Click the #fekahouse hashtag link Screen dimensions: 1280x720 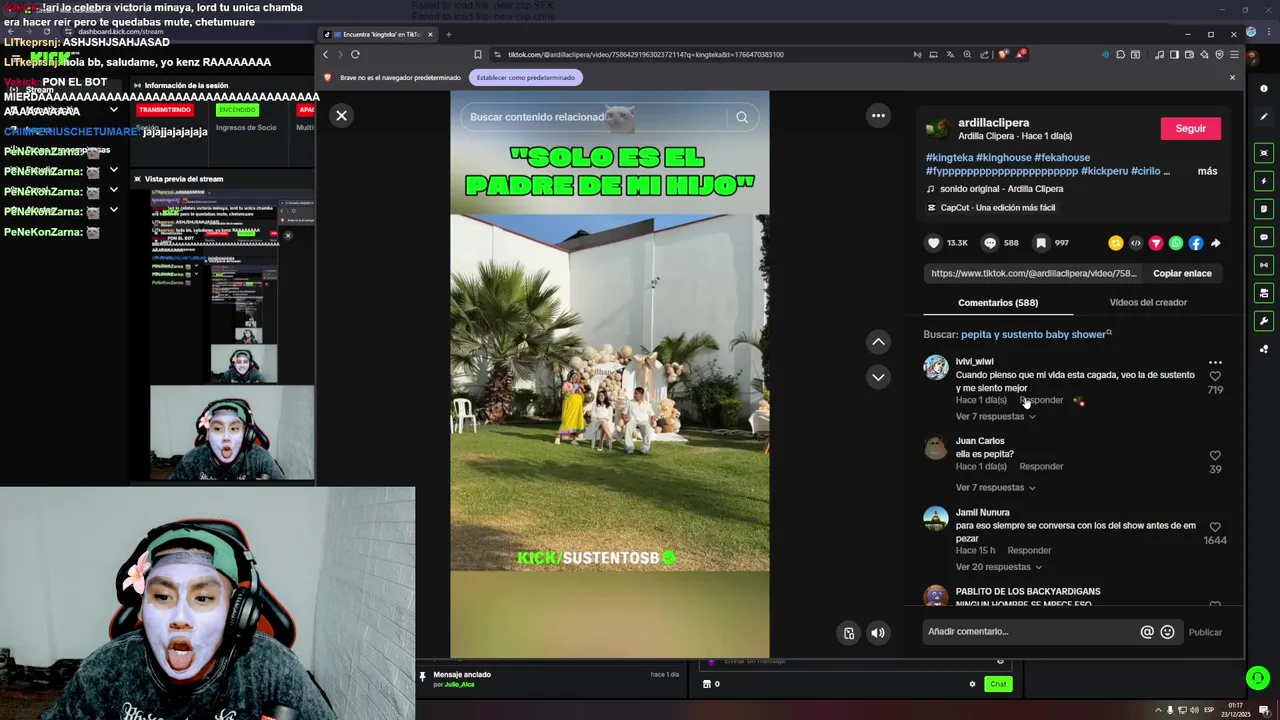click(1062, 158)
